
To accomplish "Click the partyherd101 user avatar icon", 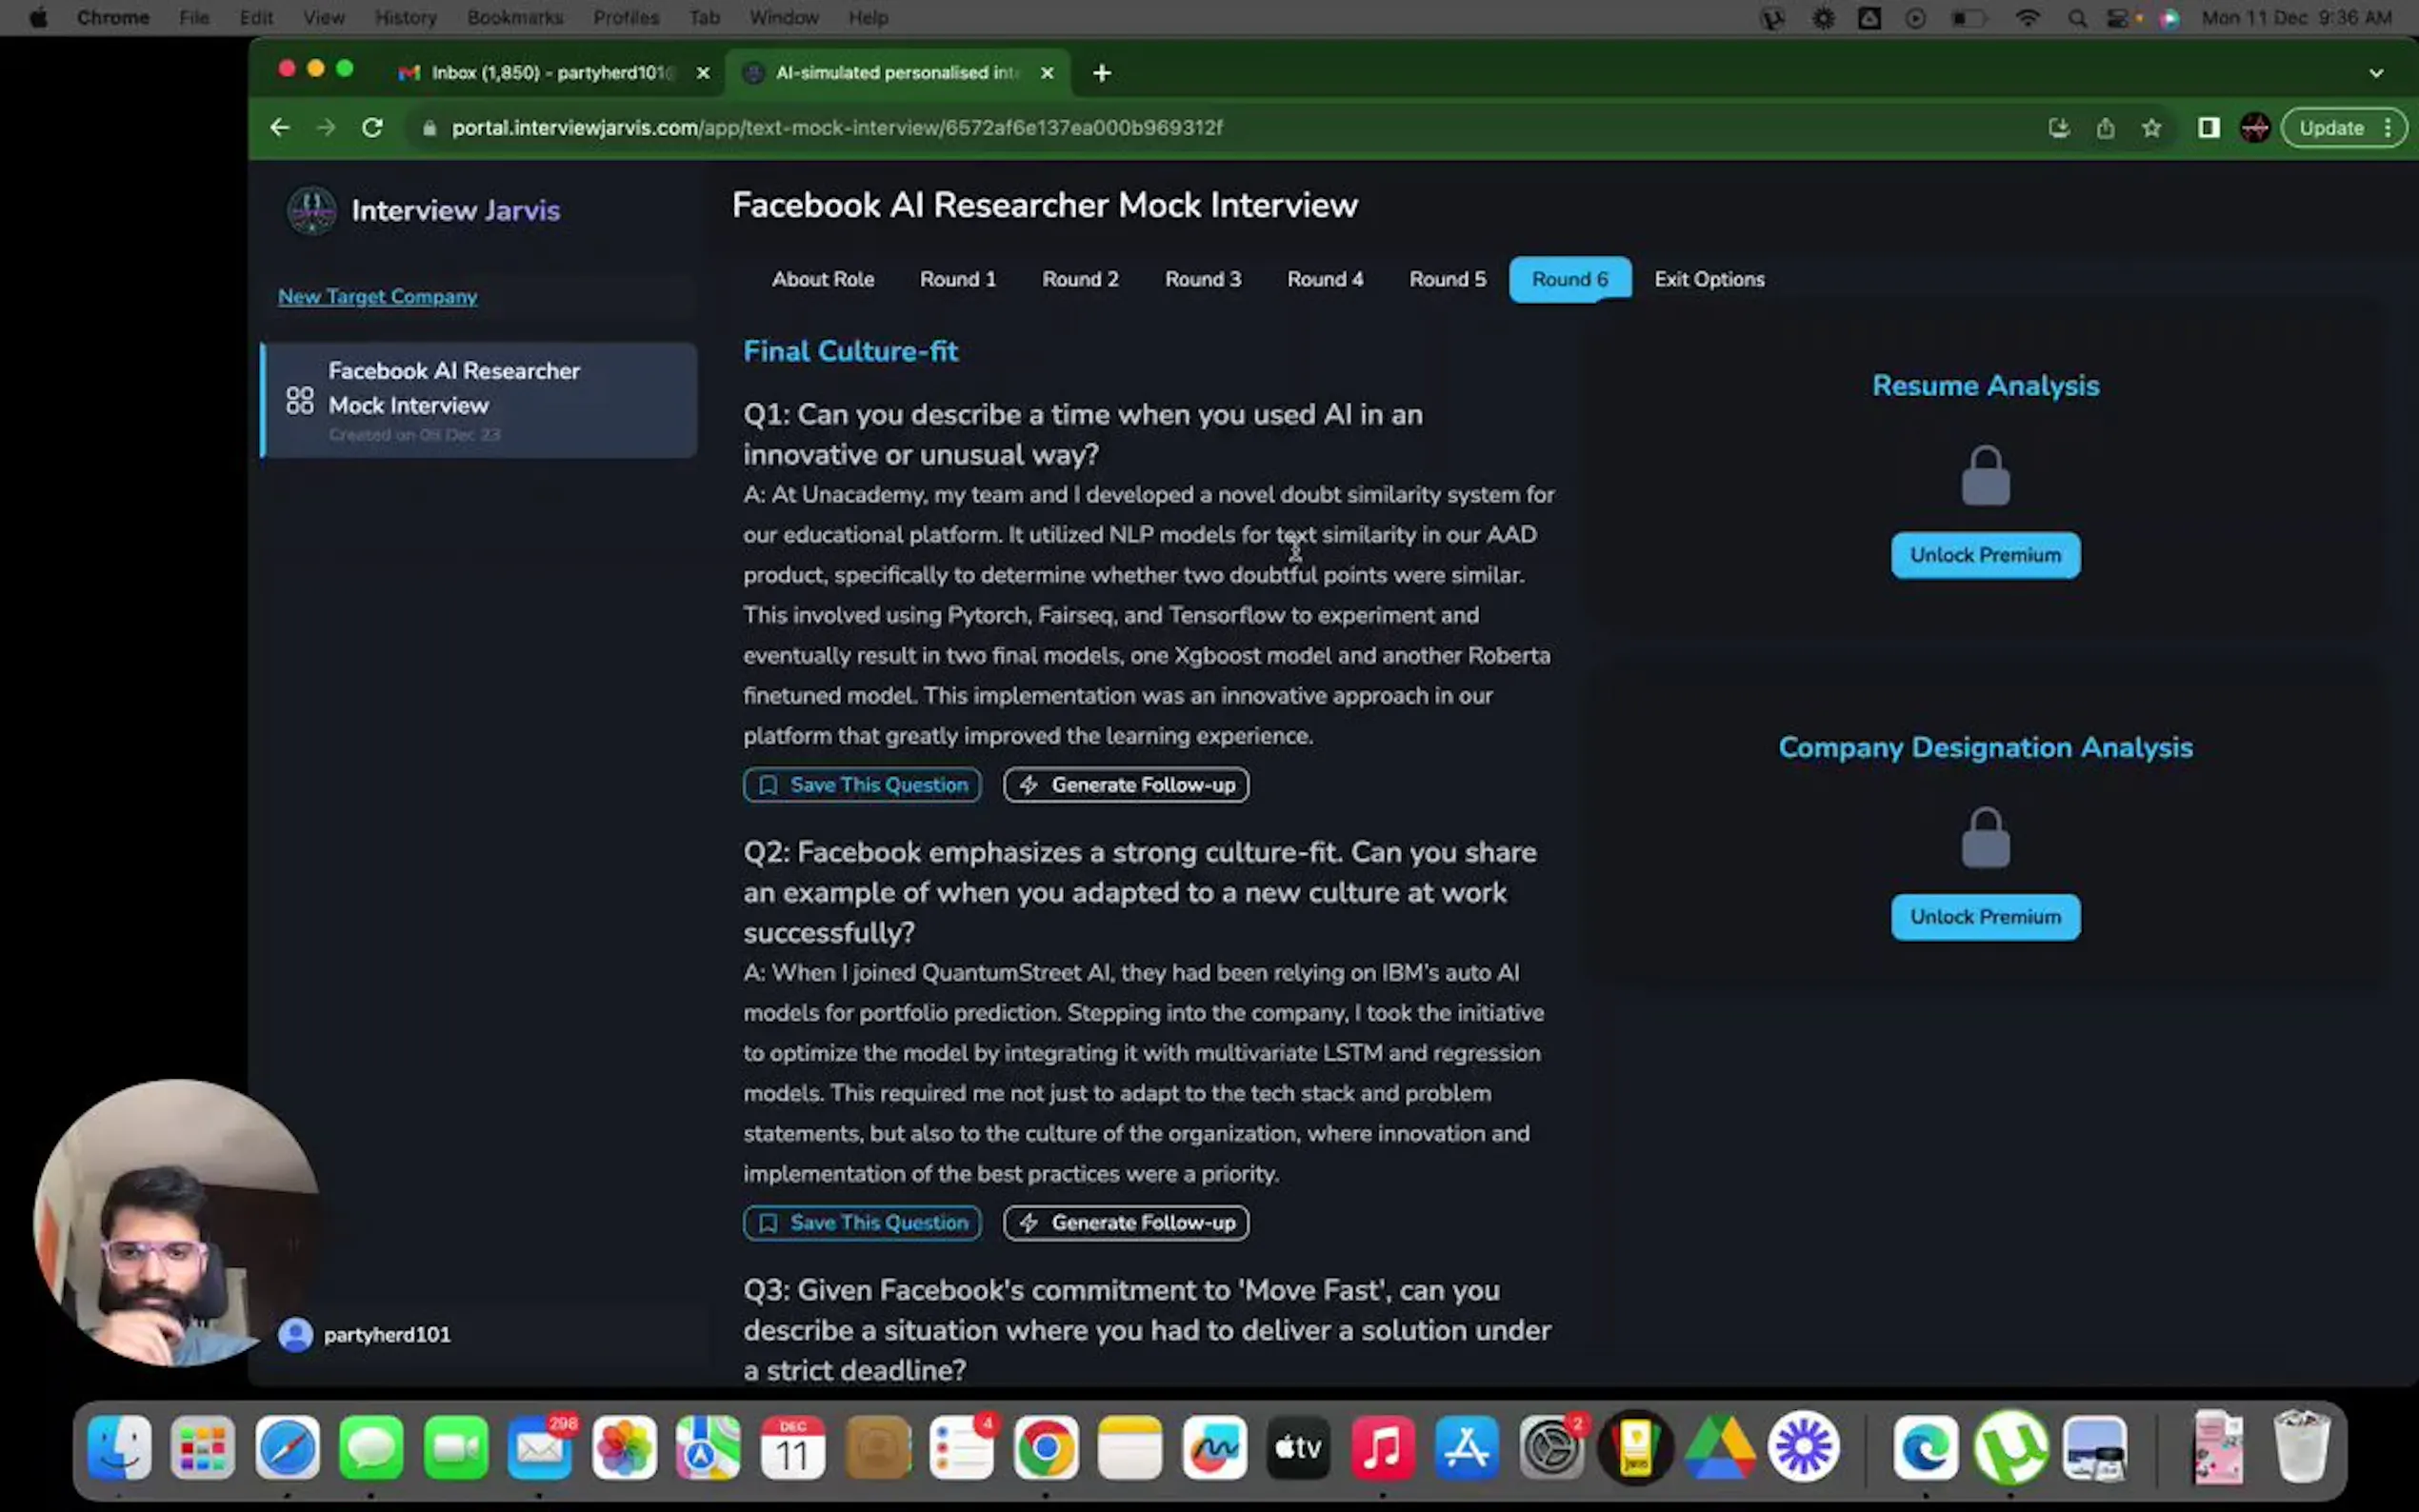I will pos(295,1334).
